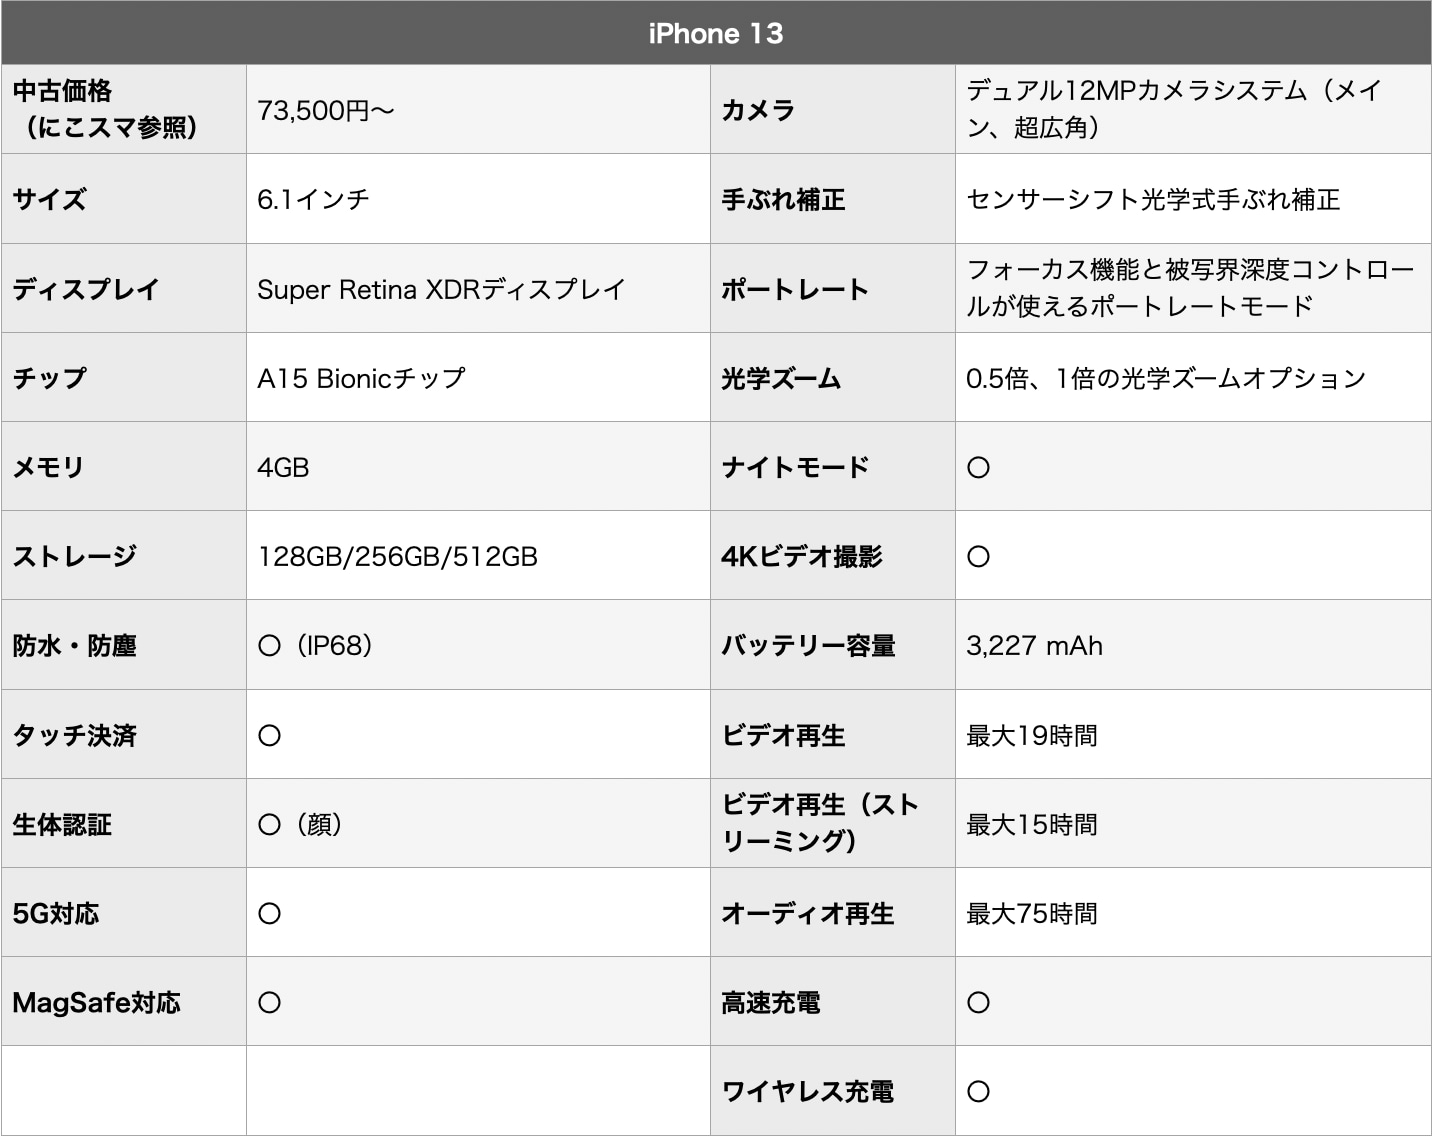Select the 中古価格（にこスマ参照）label cell

point(124,109)
